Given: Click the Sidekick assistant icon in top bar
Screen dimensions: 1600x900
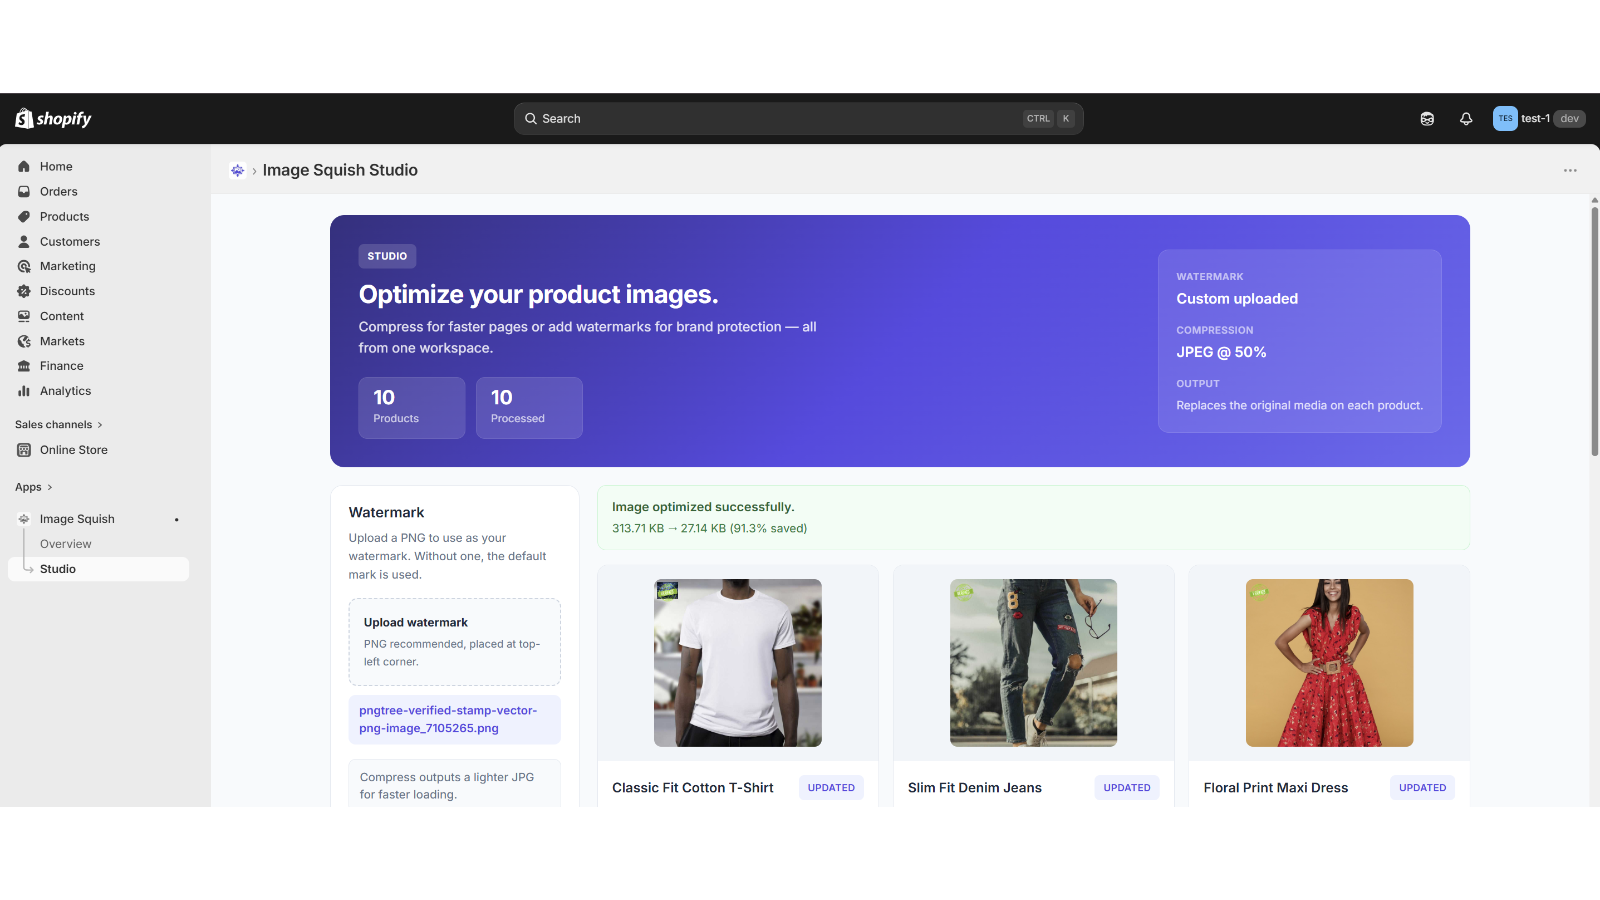Looking at the screenshot, I should pos(1427,119).
